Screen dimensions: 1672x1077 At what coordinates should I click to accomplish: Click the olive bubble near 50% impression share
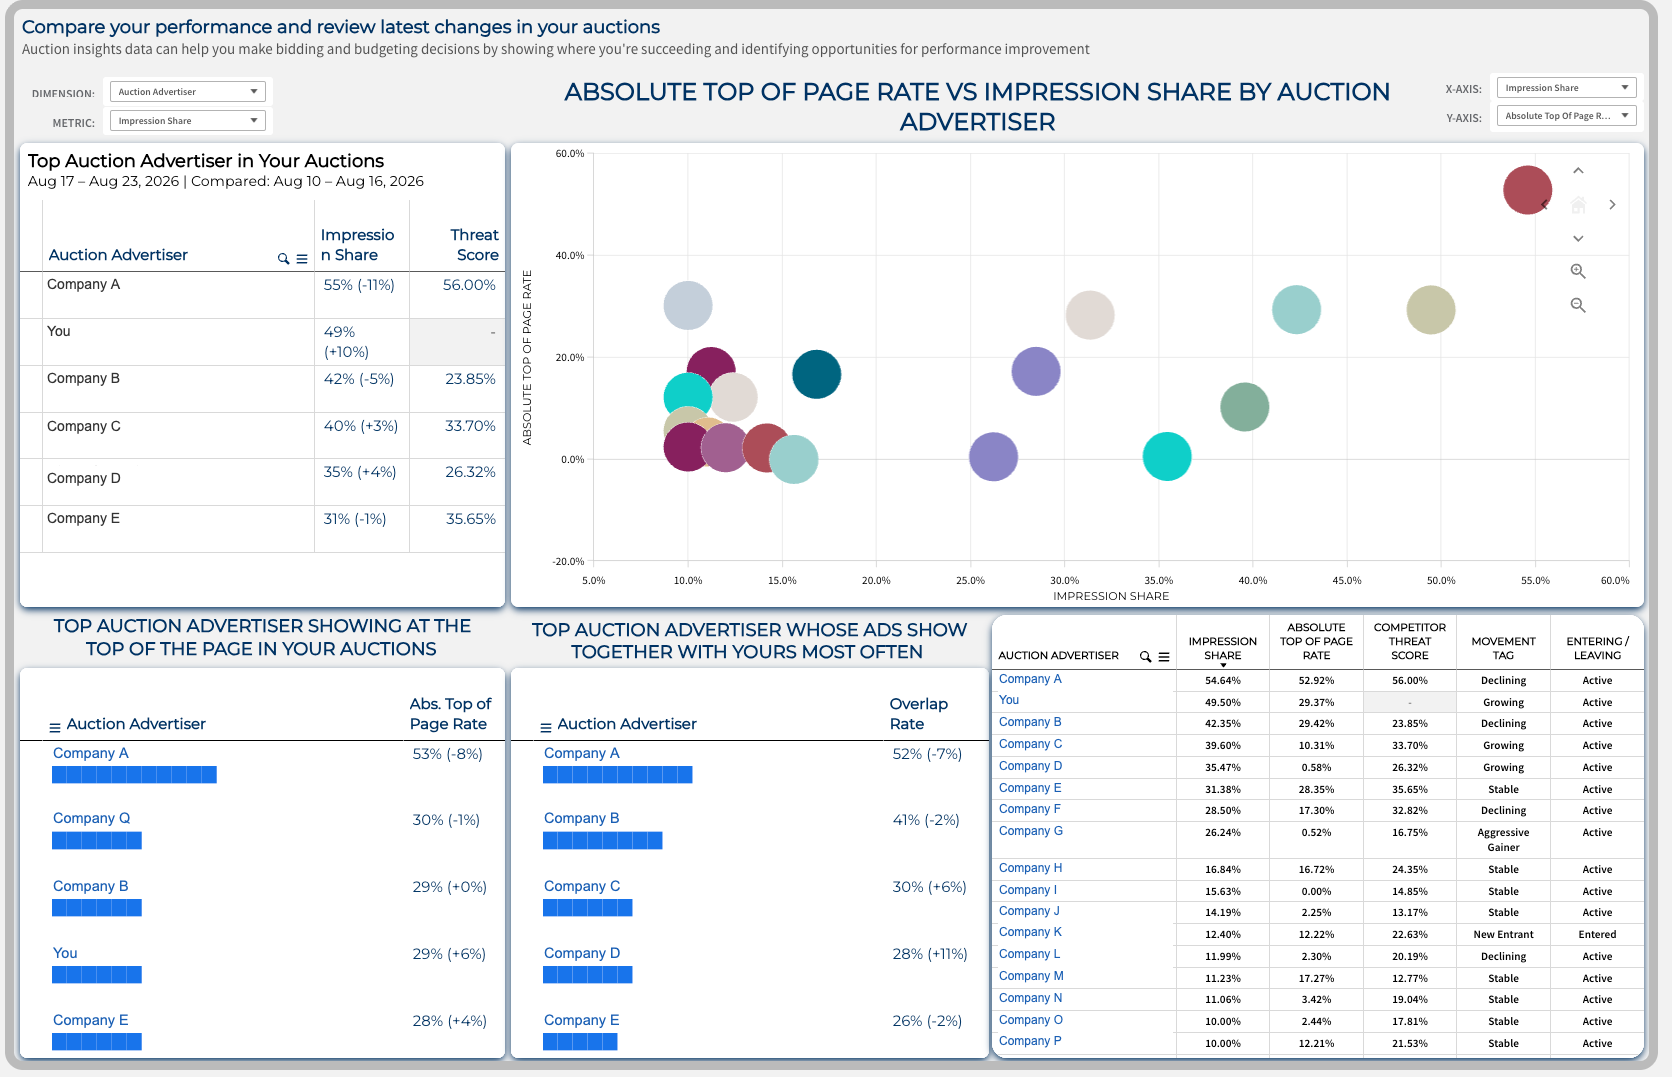point(1431,310)
